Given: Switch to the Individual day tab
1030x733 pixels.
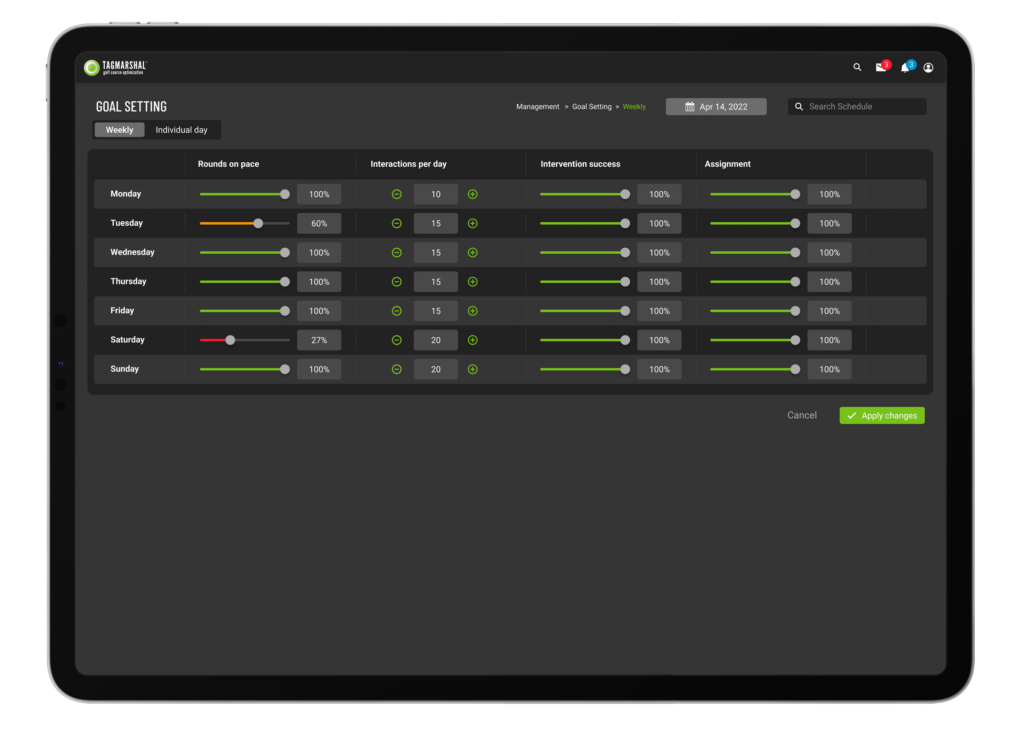Looking at the screenshot, I should pos(181,130).
